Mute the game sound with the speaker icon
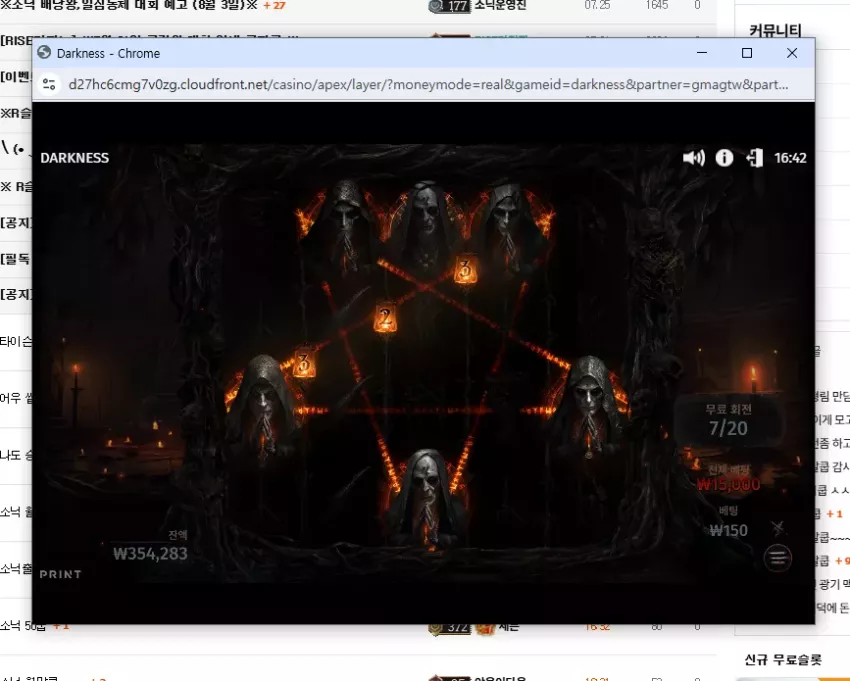 pos(693,158)
